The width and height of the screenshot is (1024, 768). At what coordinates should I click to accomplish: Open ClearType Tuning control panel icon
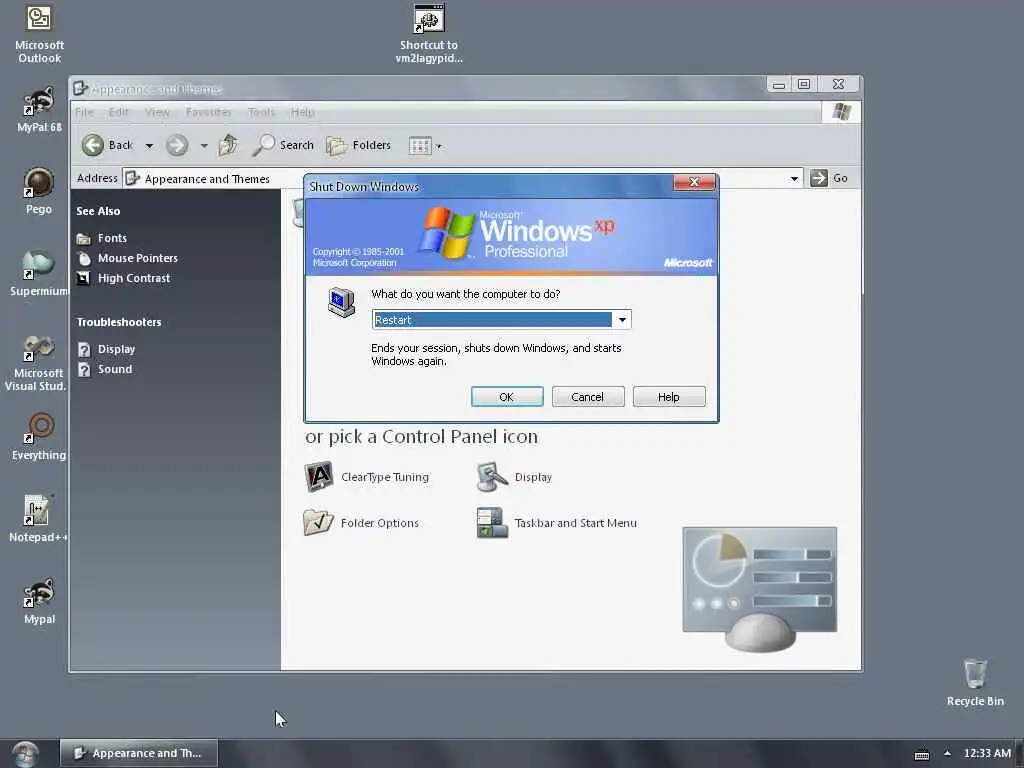[x=366, y=477]
